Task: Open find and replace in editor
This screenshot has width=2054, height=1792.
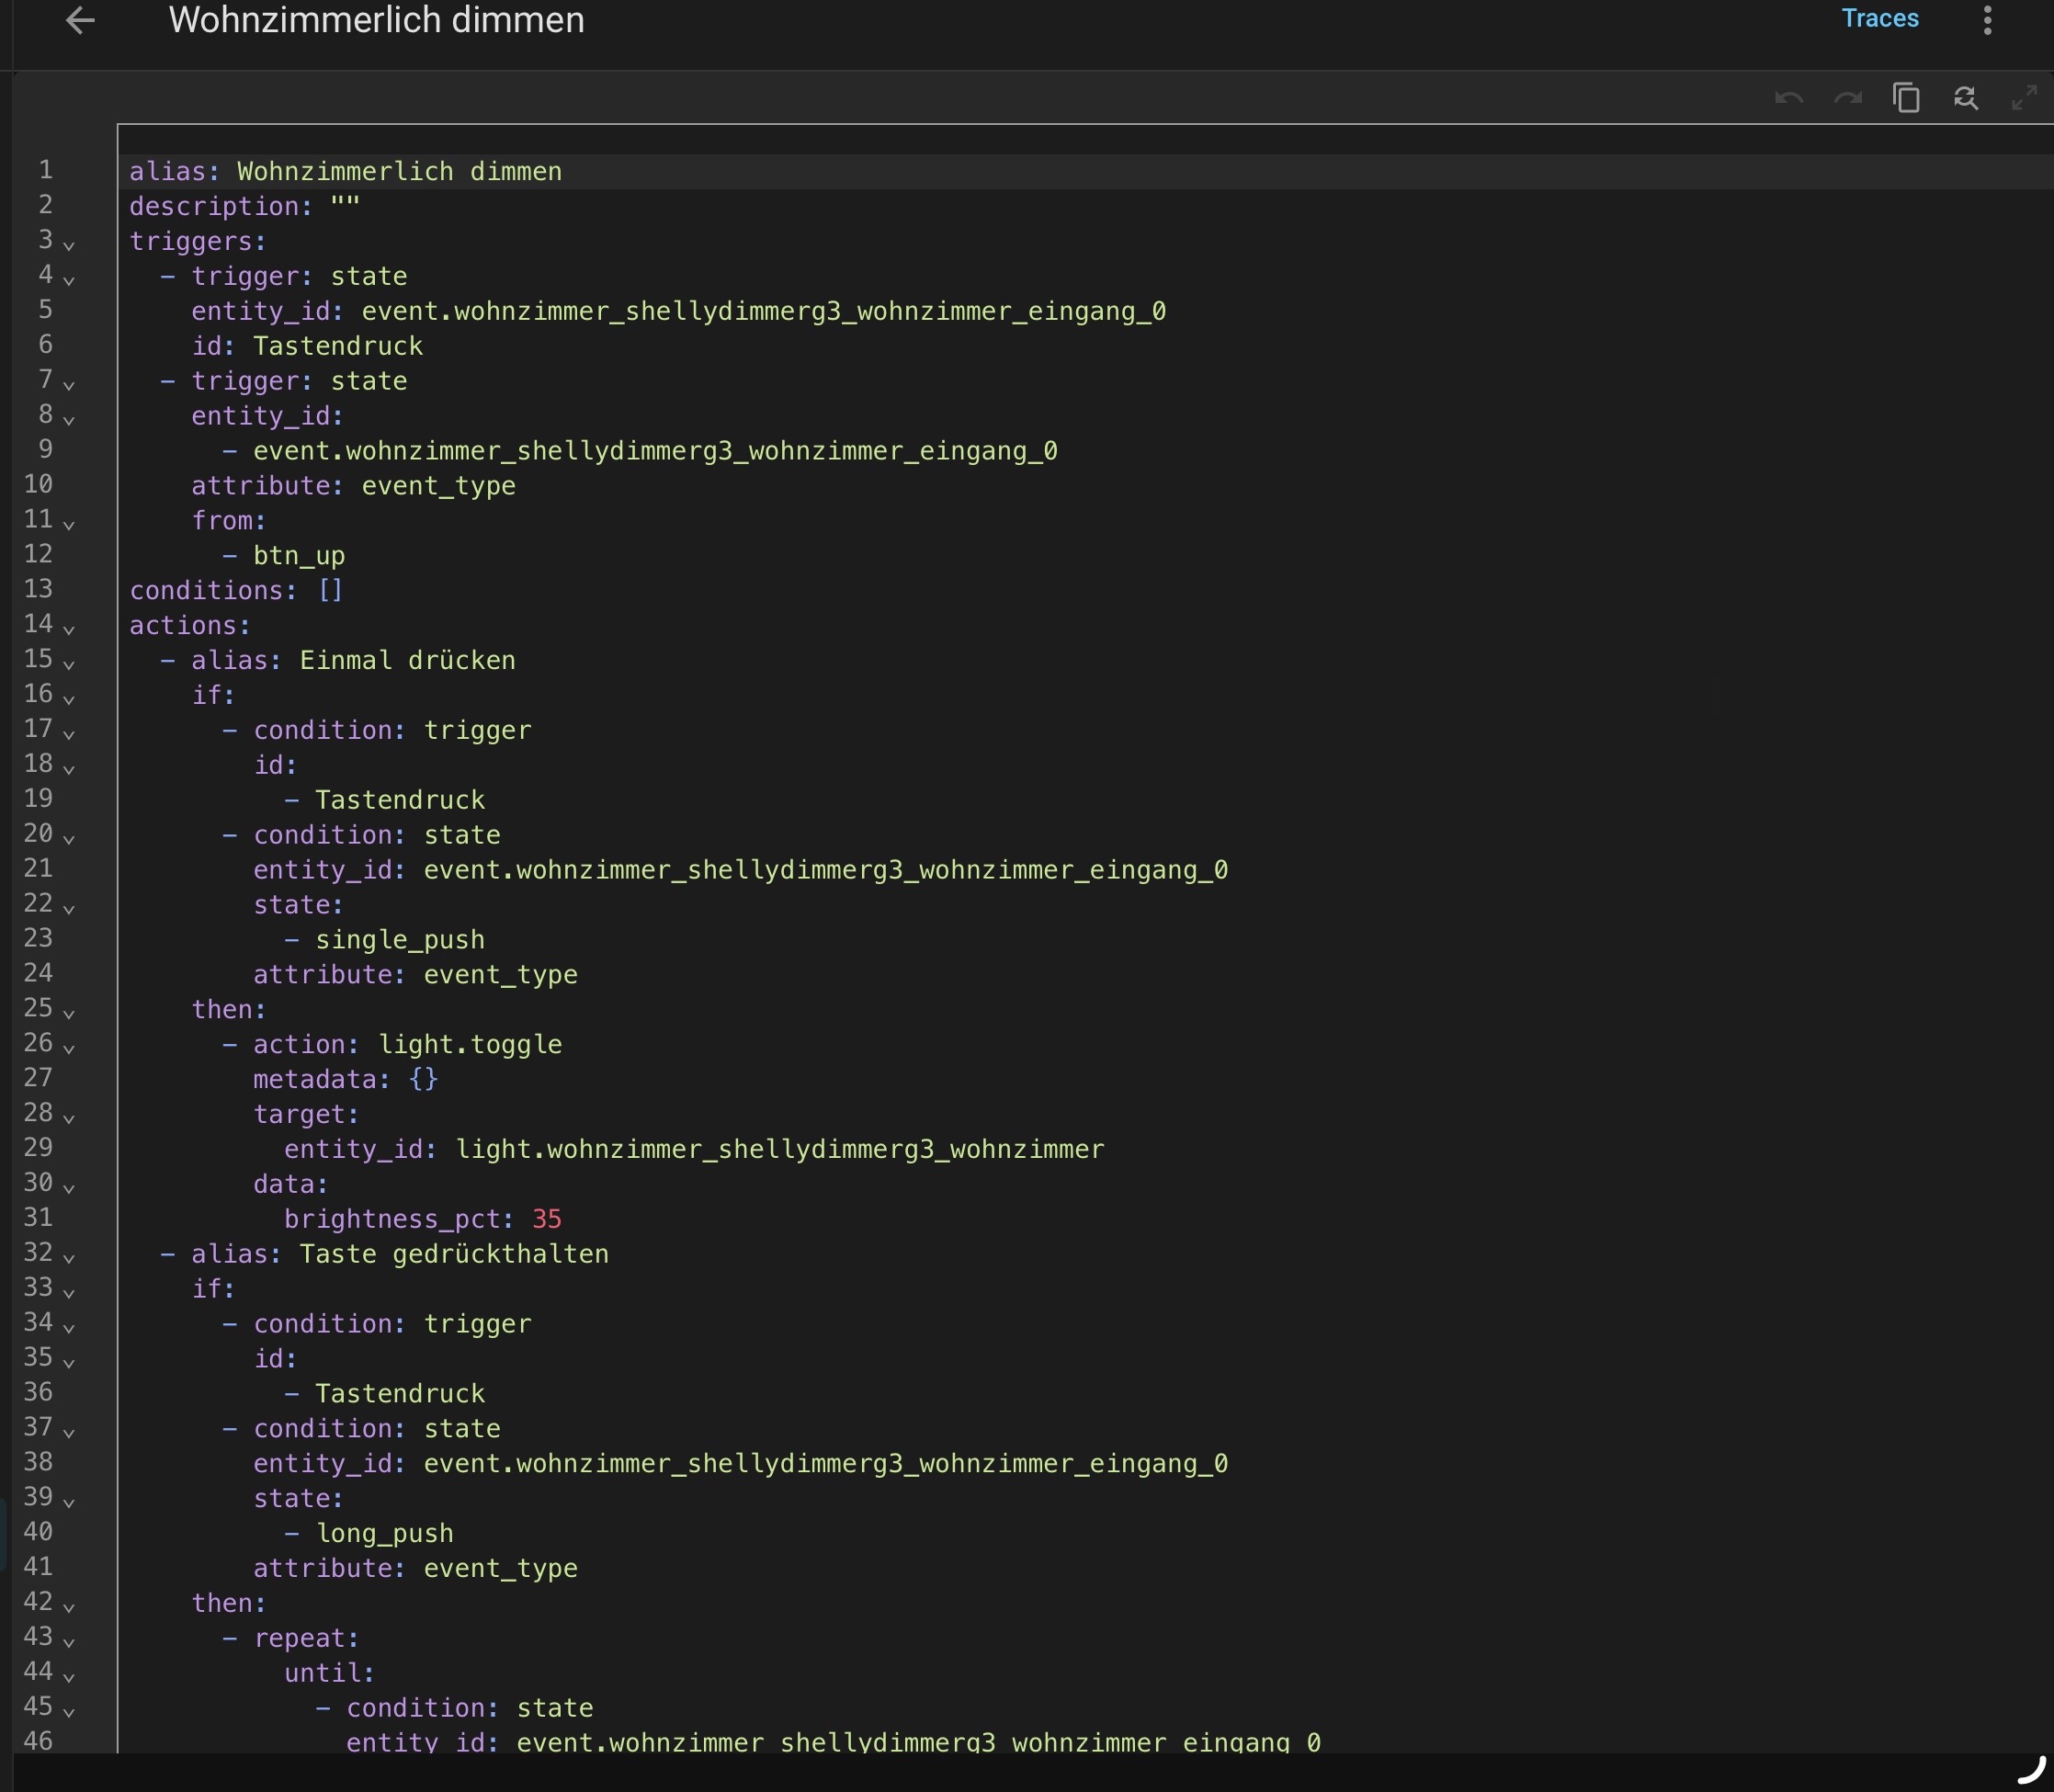Action: [1966, 98]
